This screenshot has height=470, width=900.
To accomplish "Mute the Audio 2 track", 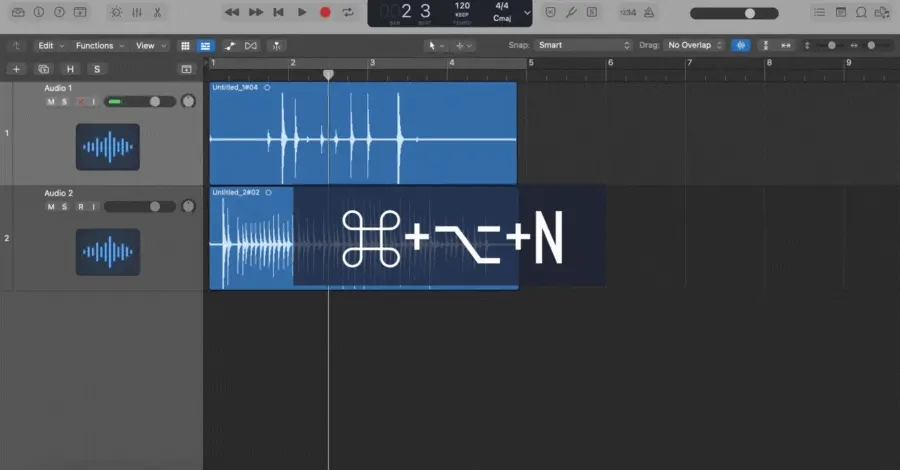I will pyautogui.click(x=51, y=207).
